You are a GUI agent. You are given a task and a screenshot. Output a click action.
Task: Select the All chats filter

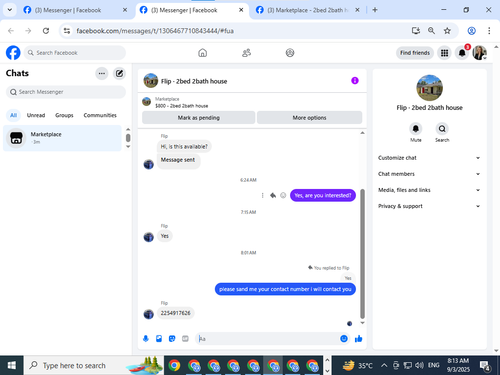tap(13, 115)
